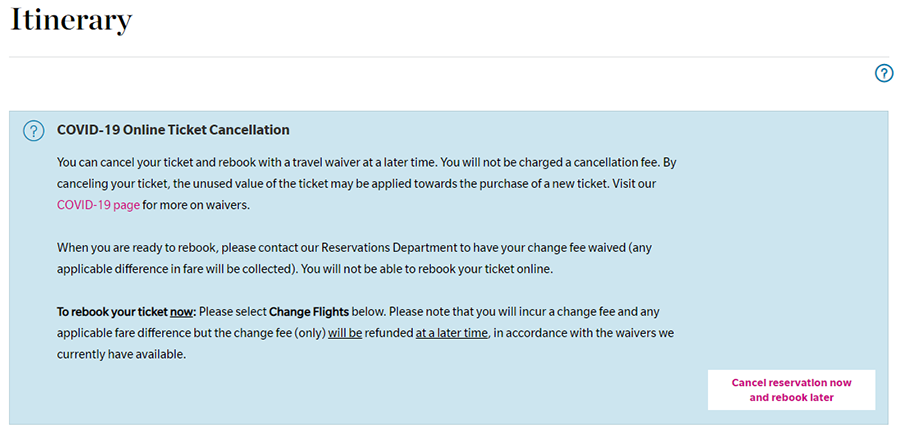Click the last line "currently have available"

click(x=122, y=354)
